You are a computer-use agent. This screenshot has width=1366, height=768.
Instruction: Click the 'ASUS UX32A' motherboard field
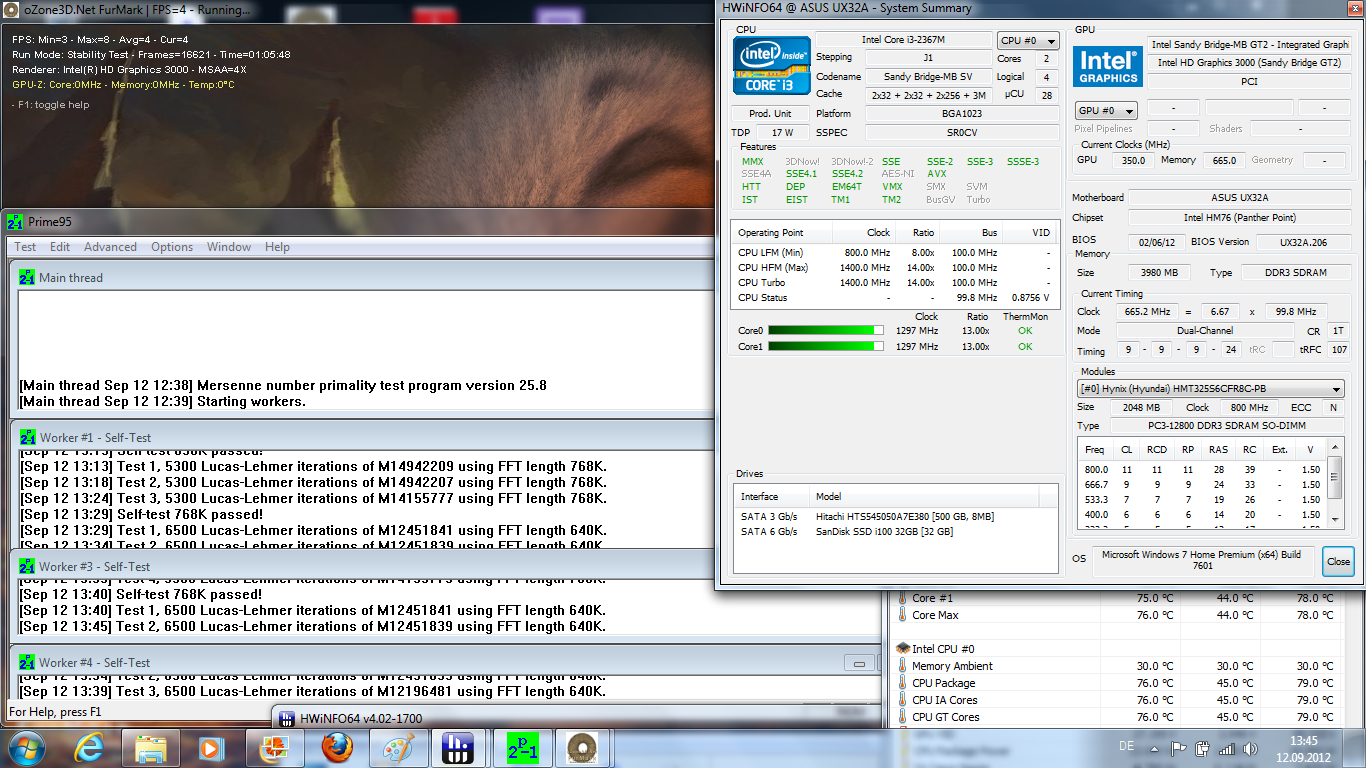point(1239,198)
